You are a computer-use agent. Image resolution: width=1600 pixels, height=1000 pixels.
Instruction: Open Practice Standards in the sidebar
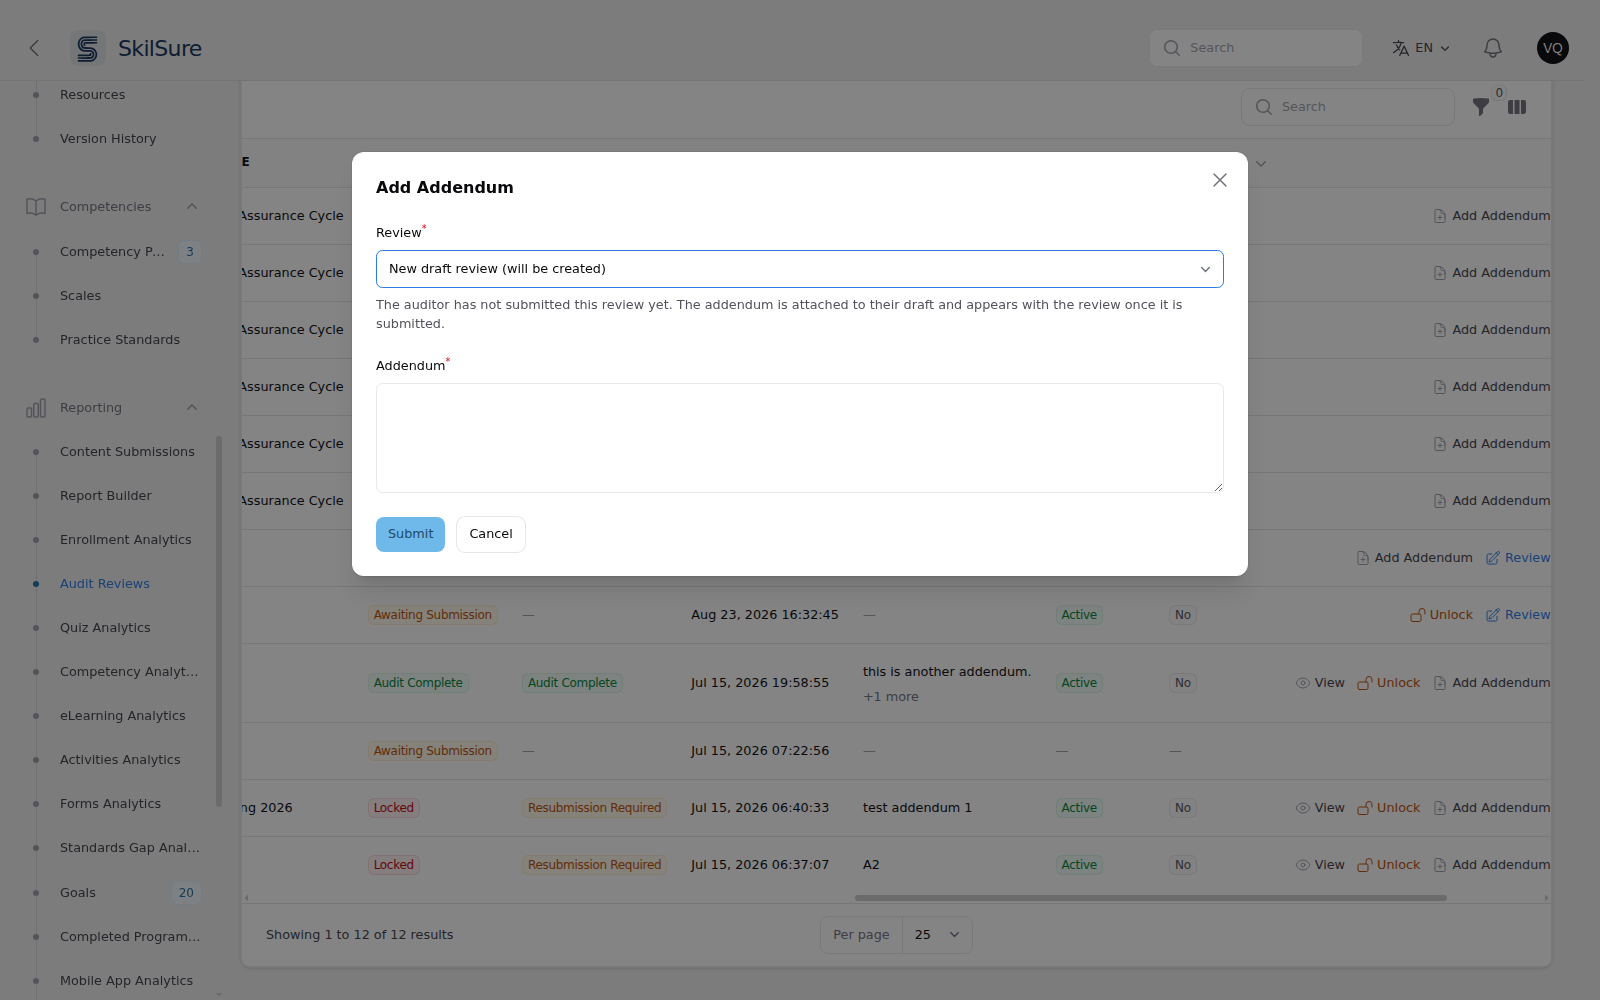[x=120, y=340]
